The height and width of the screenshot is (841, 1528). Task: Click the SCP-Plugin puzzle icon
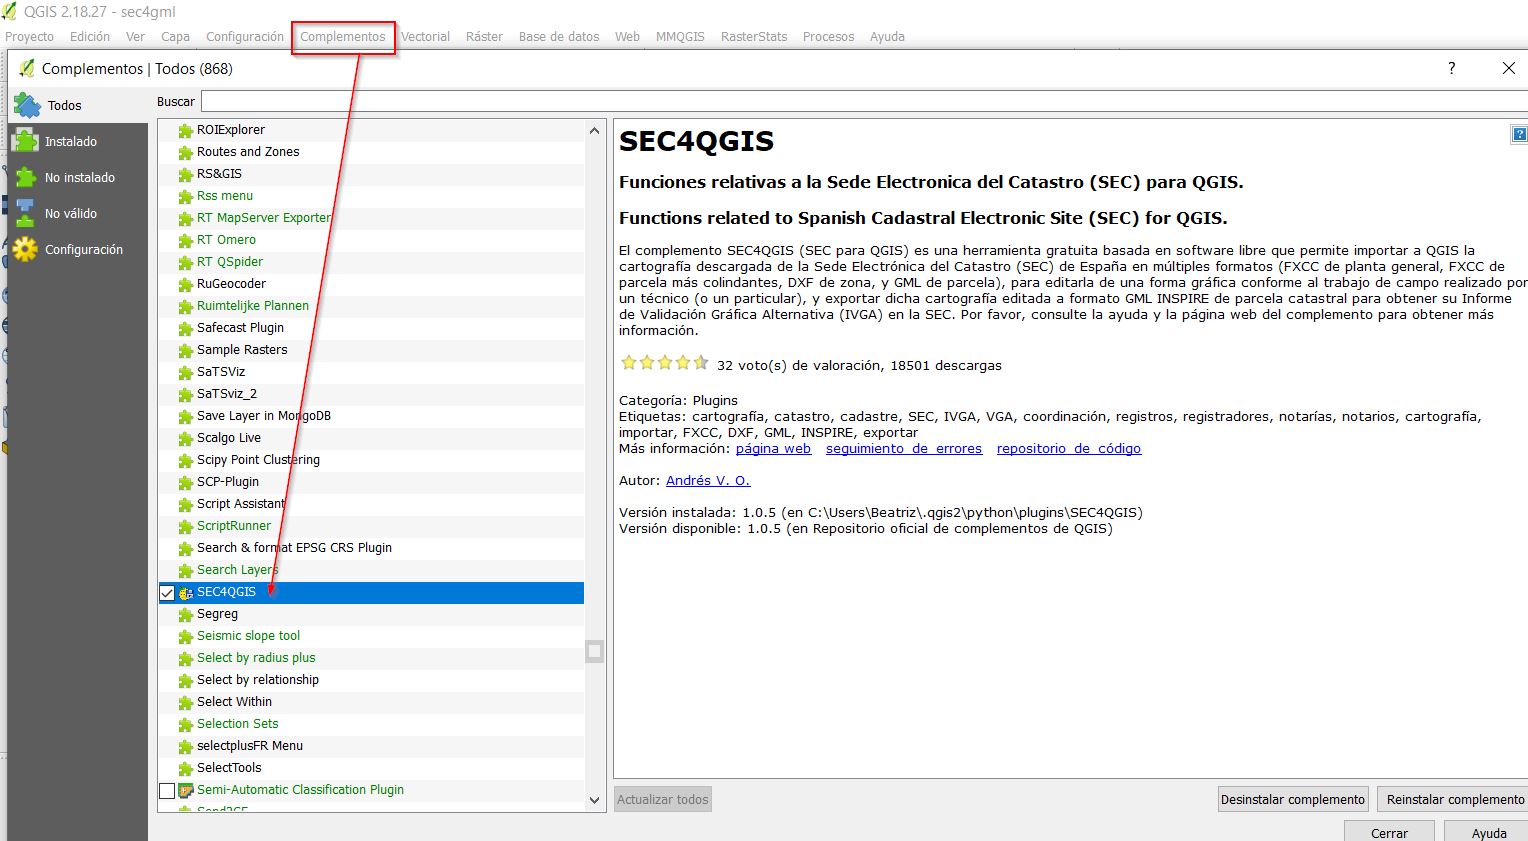[185, 482]
